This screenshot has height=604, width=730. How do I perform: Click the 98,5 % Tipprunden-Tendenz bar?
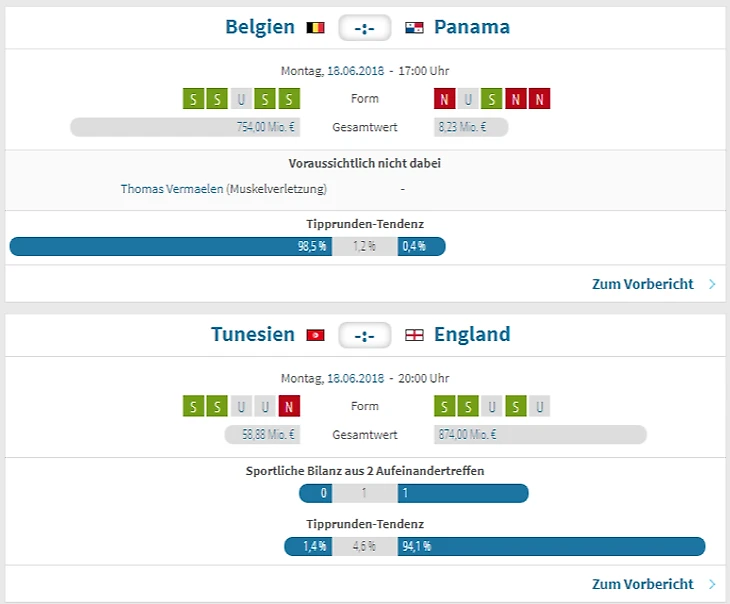(x=170, y=246)
